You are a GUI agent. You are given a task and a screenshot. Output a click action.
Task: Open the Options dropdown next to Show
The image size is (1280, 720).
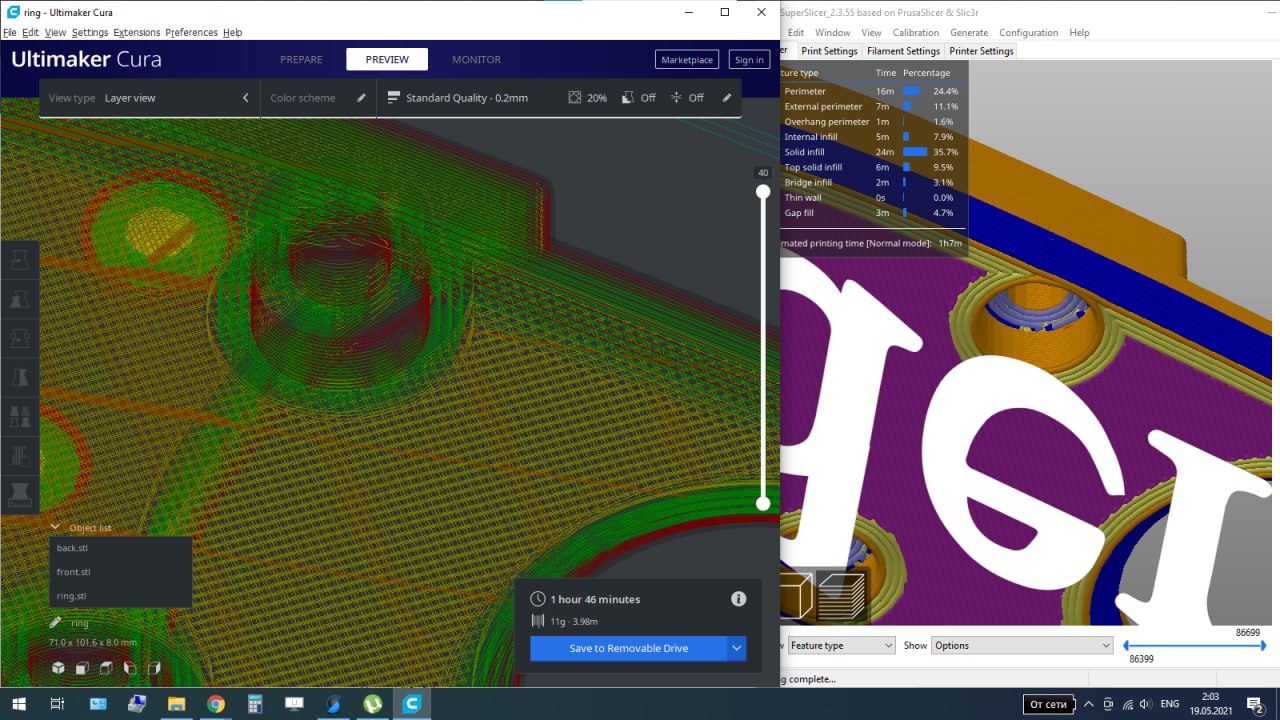pyautogui.click(x=1021, y=645)
